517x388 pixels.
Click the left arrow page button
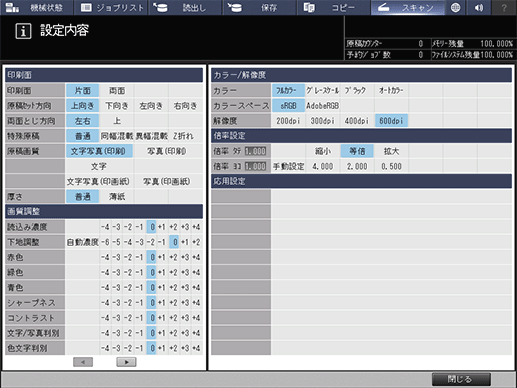[83, 362]
